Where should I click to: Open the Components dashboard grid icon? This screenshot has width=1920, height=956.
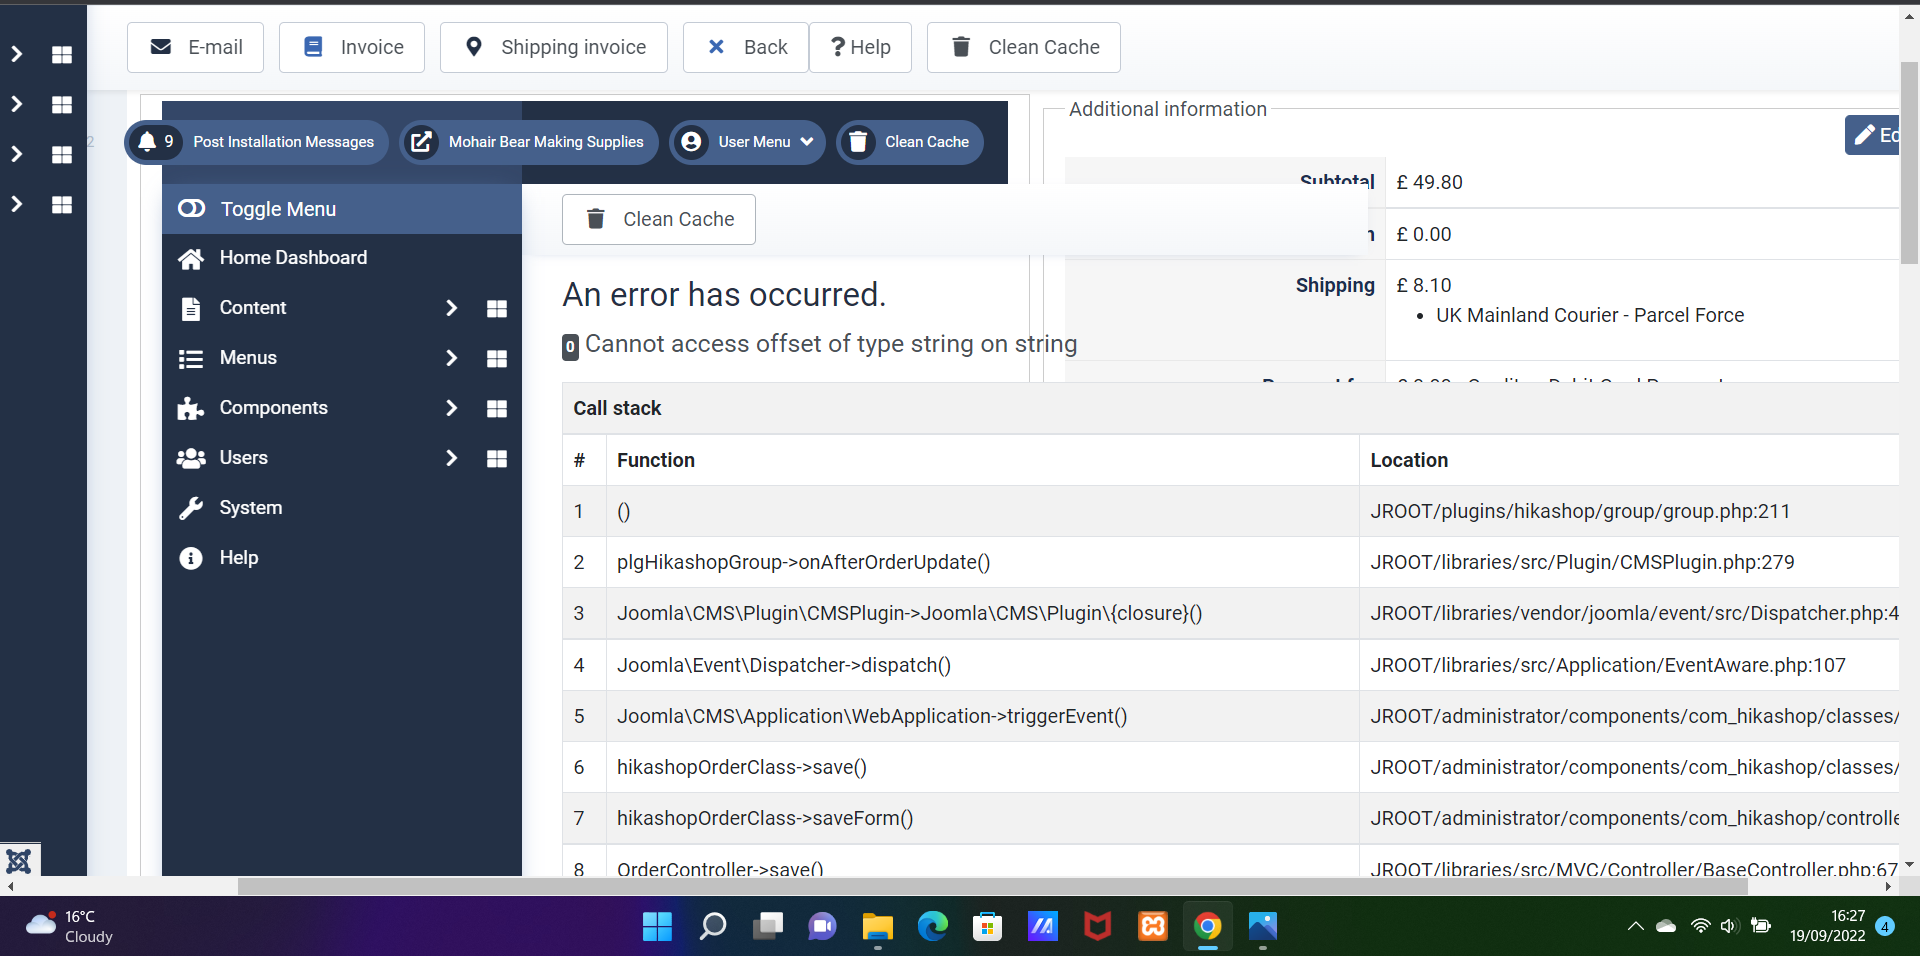point(497,409)
